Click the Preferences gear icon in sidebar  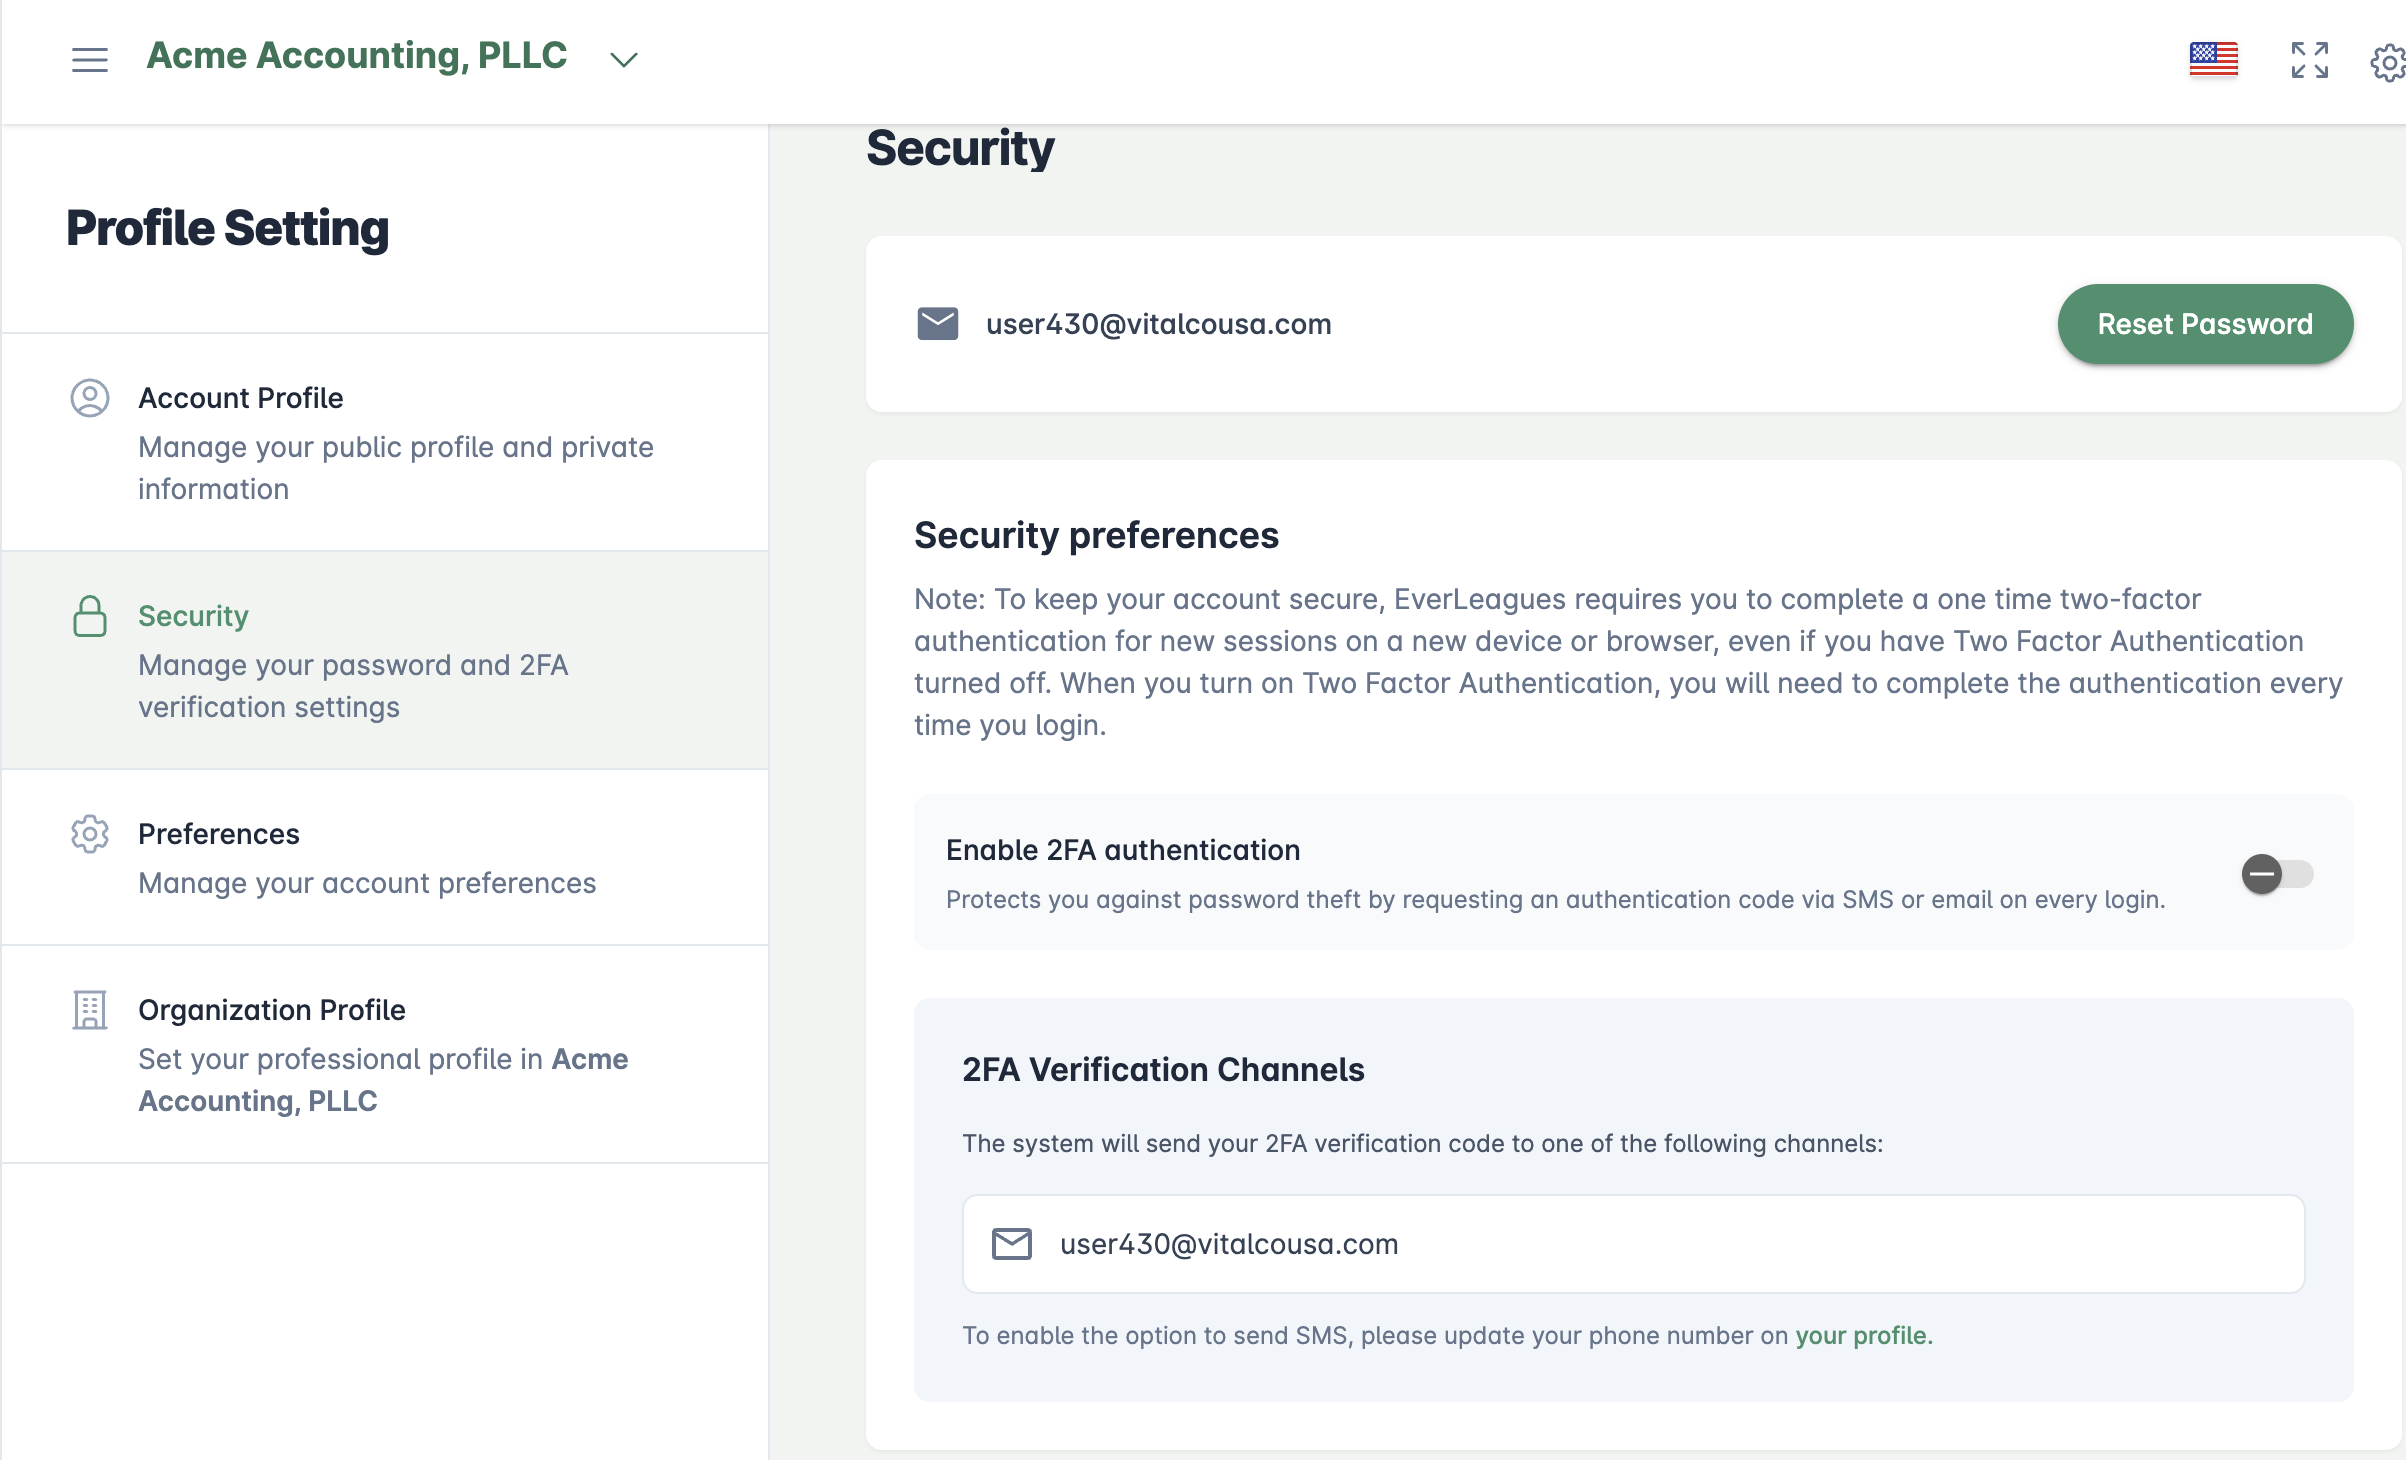point(90,834)
